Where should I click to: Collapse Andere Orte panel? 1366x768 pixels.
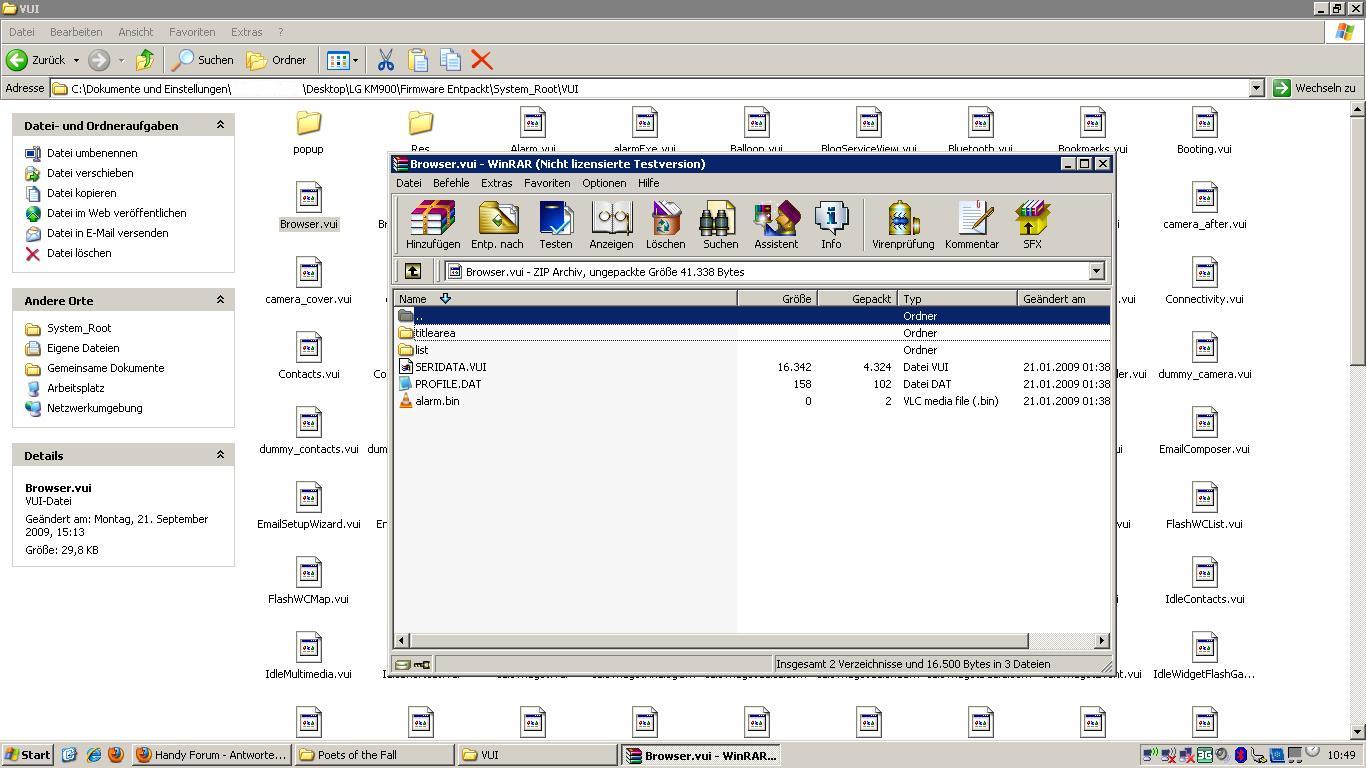click(220, 300)
